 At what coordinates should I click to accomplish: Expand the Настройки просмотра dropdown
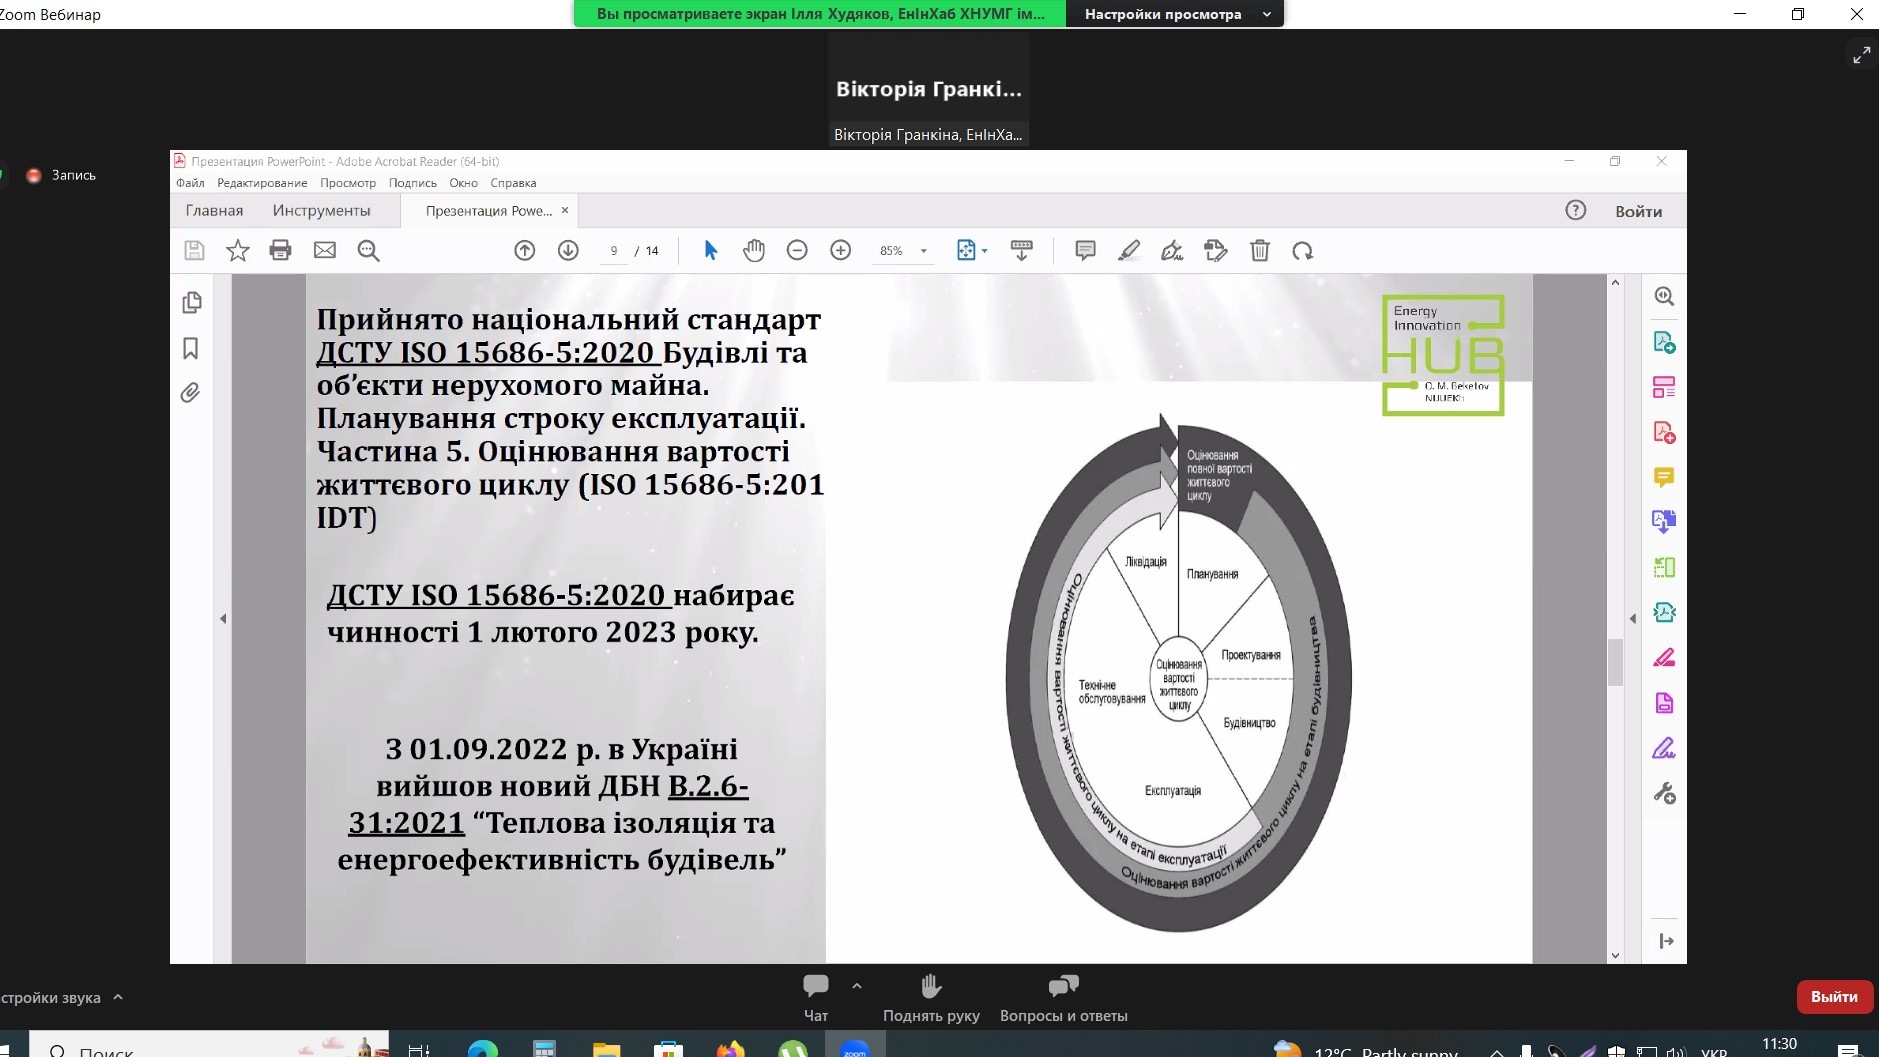[x=1267, y=14]
